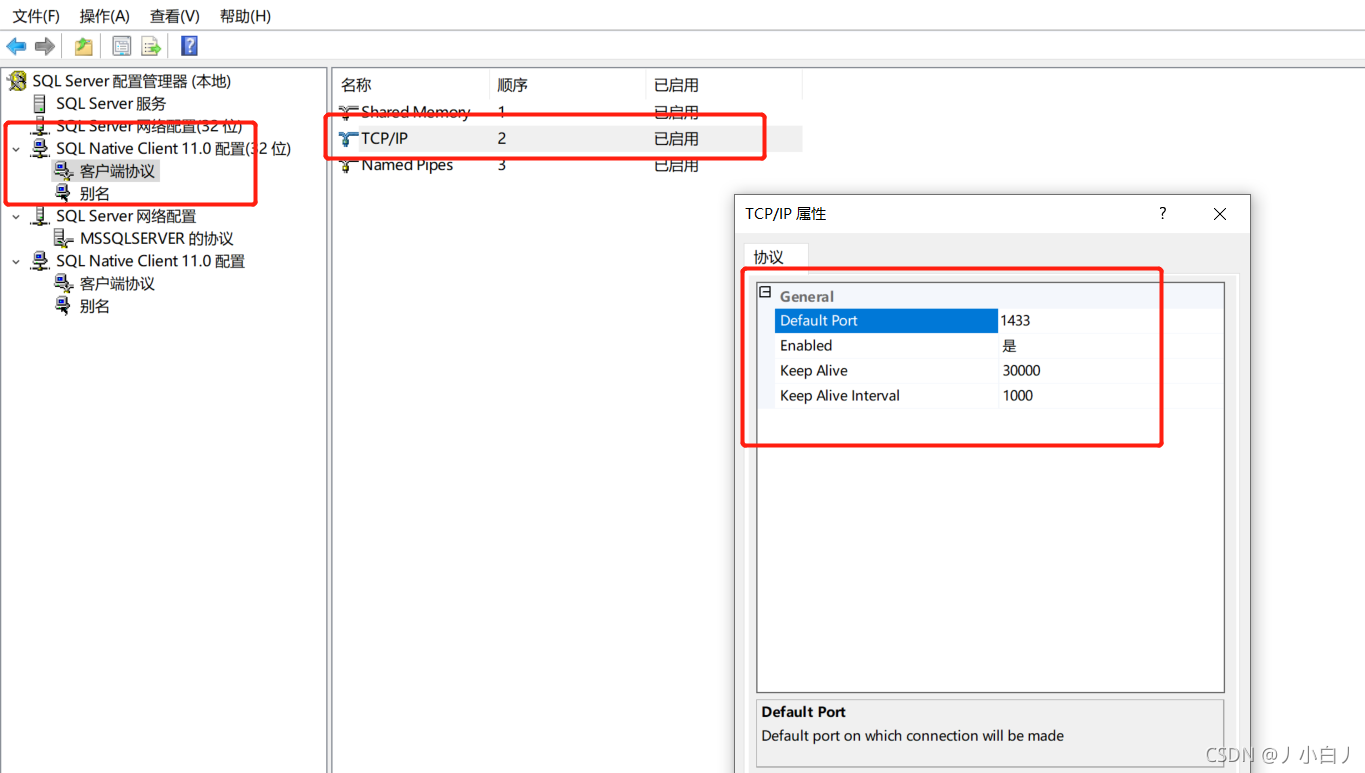Click 客户端协议 icon under non-32-bit Native Client

click(64, 283)
